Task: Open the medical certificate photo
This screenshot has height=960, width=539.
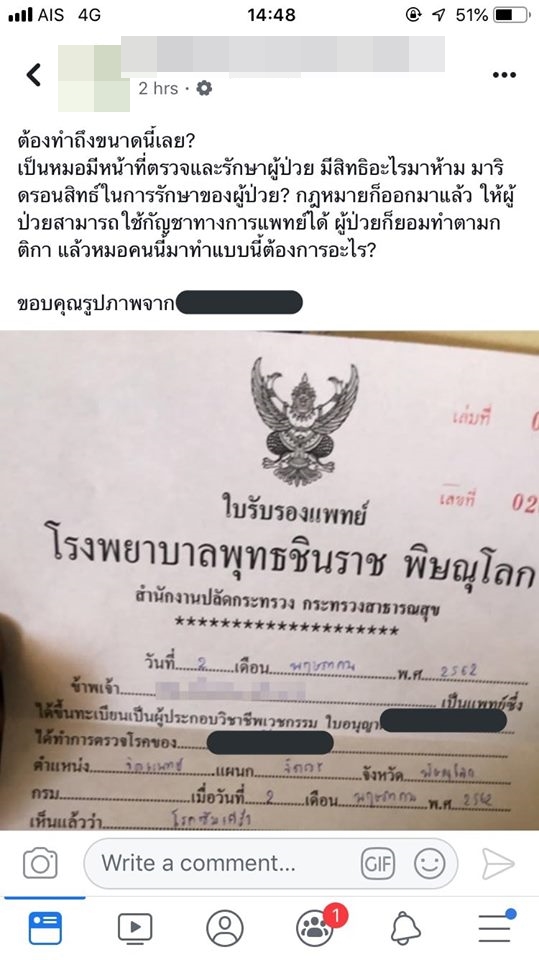Action: 270,580
